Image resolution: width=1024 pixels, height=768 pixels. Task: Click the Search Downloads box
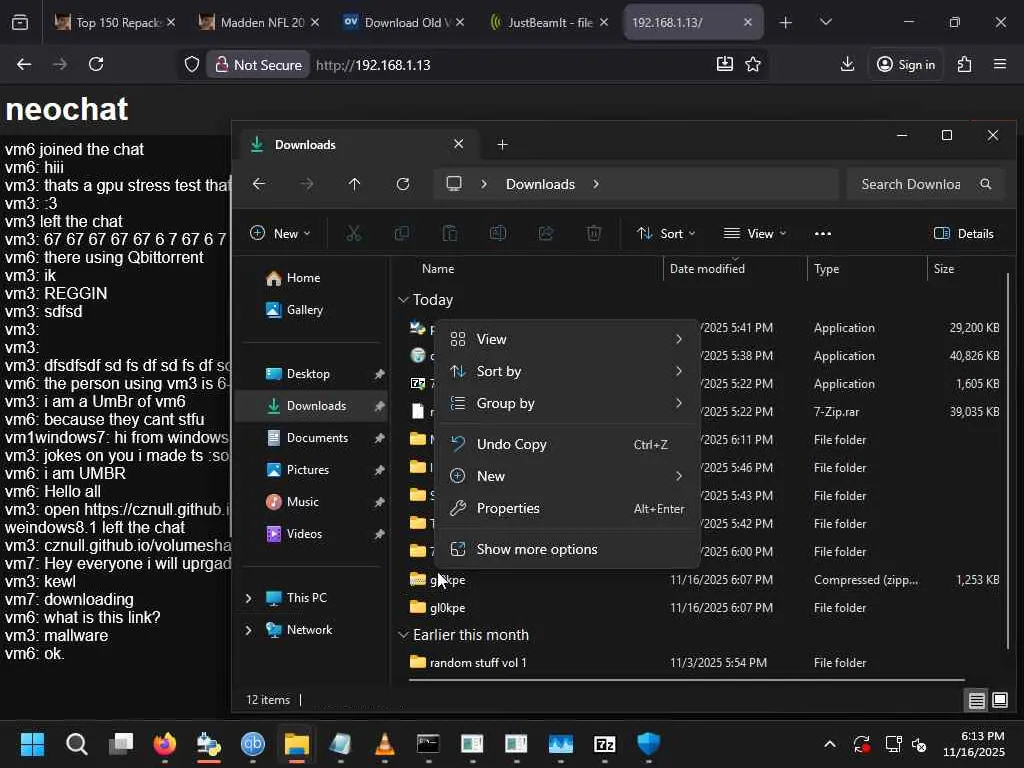(910, 184)
